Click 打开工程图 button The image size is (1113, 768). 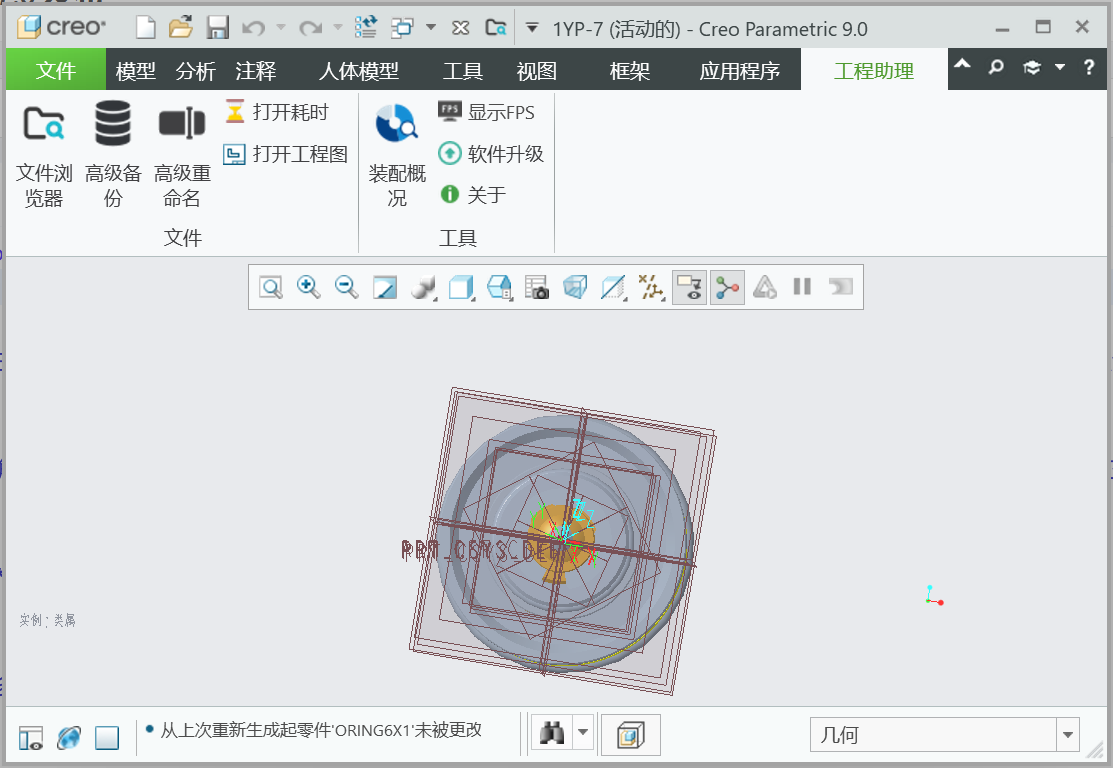[x=285, y=153]
